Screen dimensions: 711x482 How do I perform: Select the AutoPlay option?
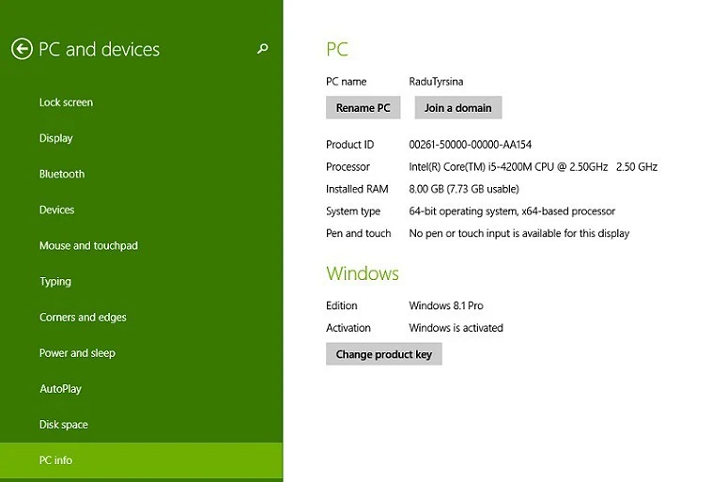pos(60,389)
